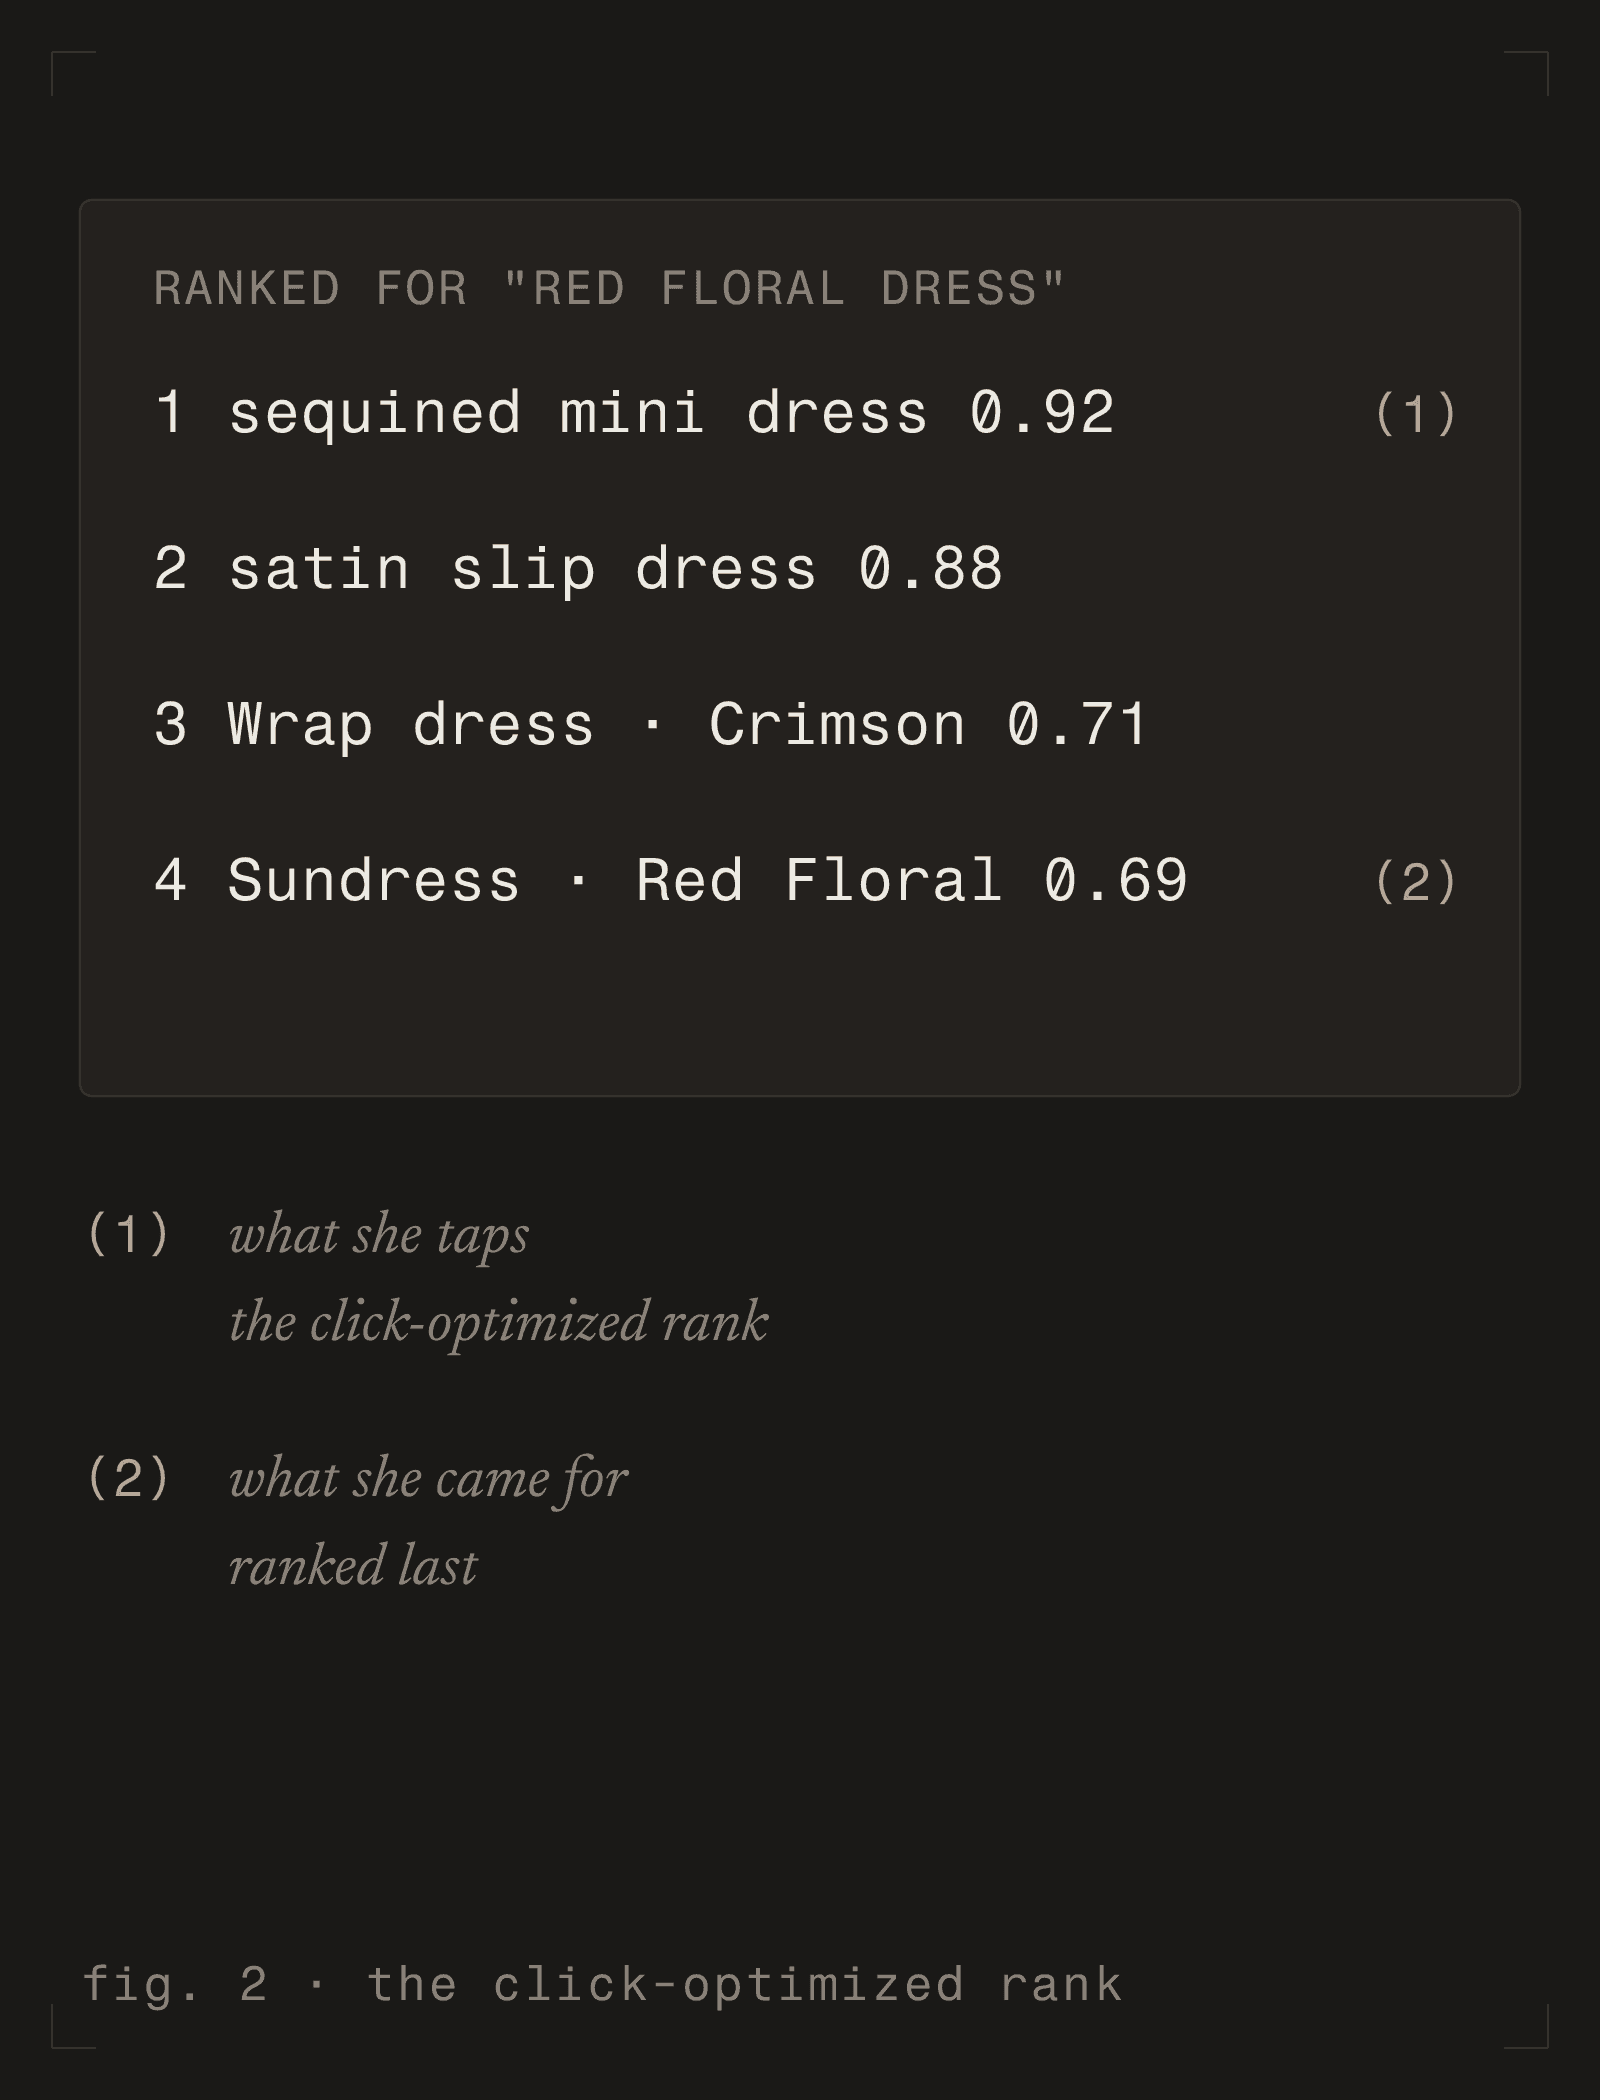
Task: Click rank number 4 in the list
Action: click(x=171, y=881)
